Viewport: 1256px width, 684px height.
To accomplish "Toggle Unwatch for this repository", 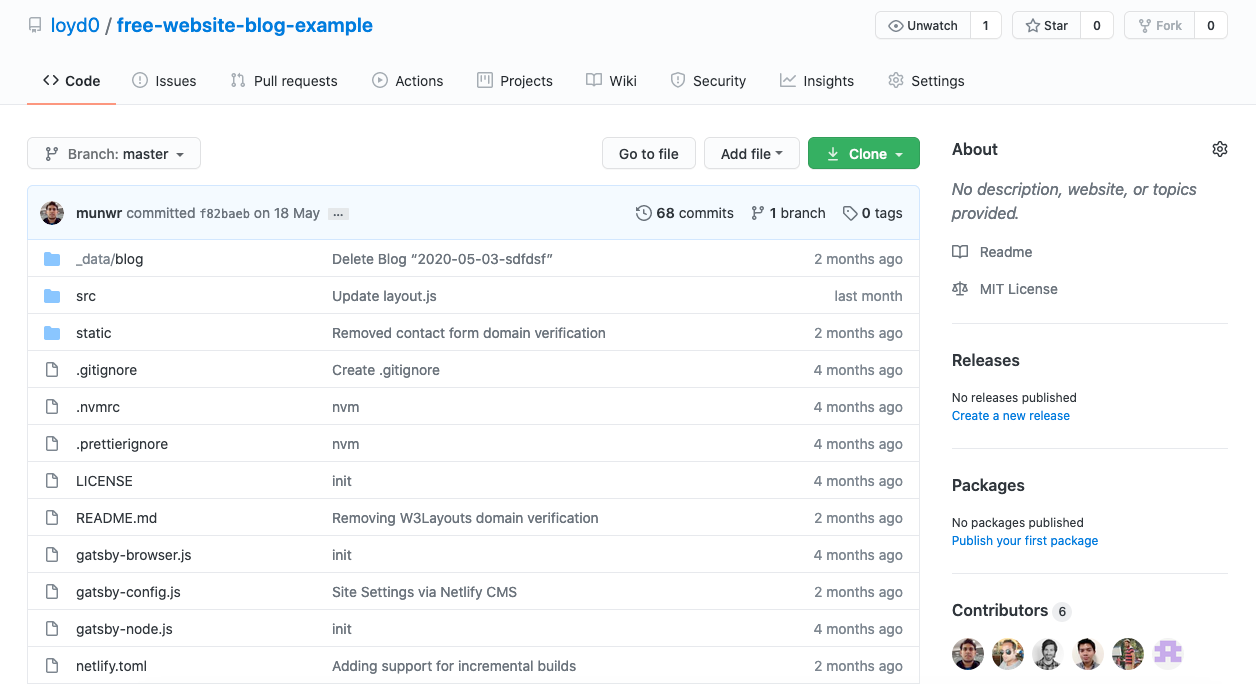I will pos(922,26).
